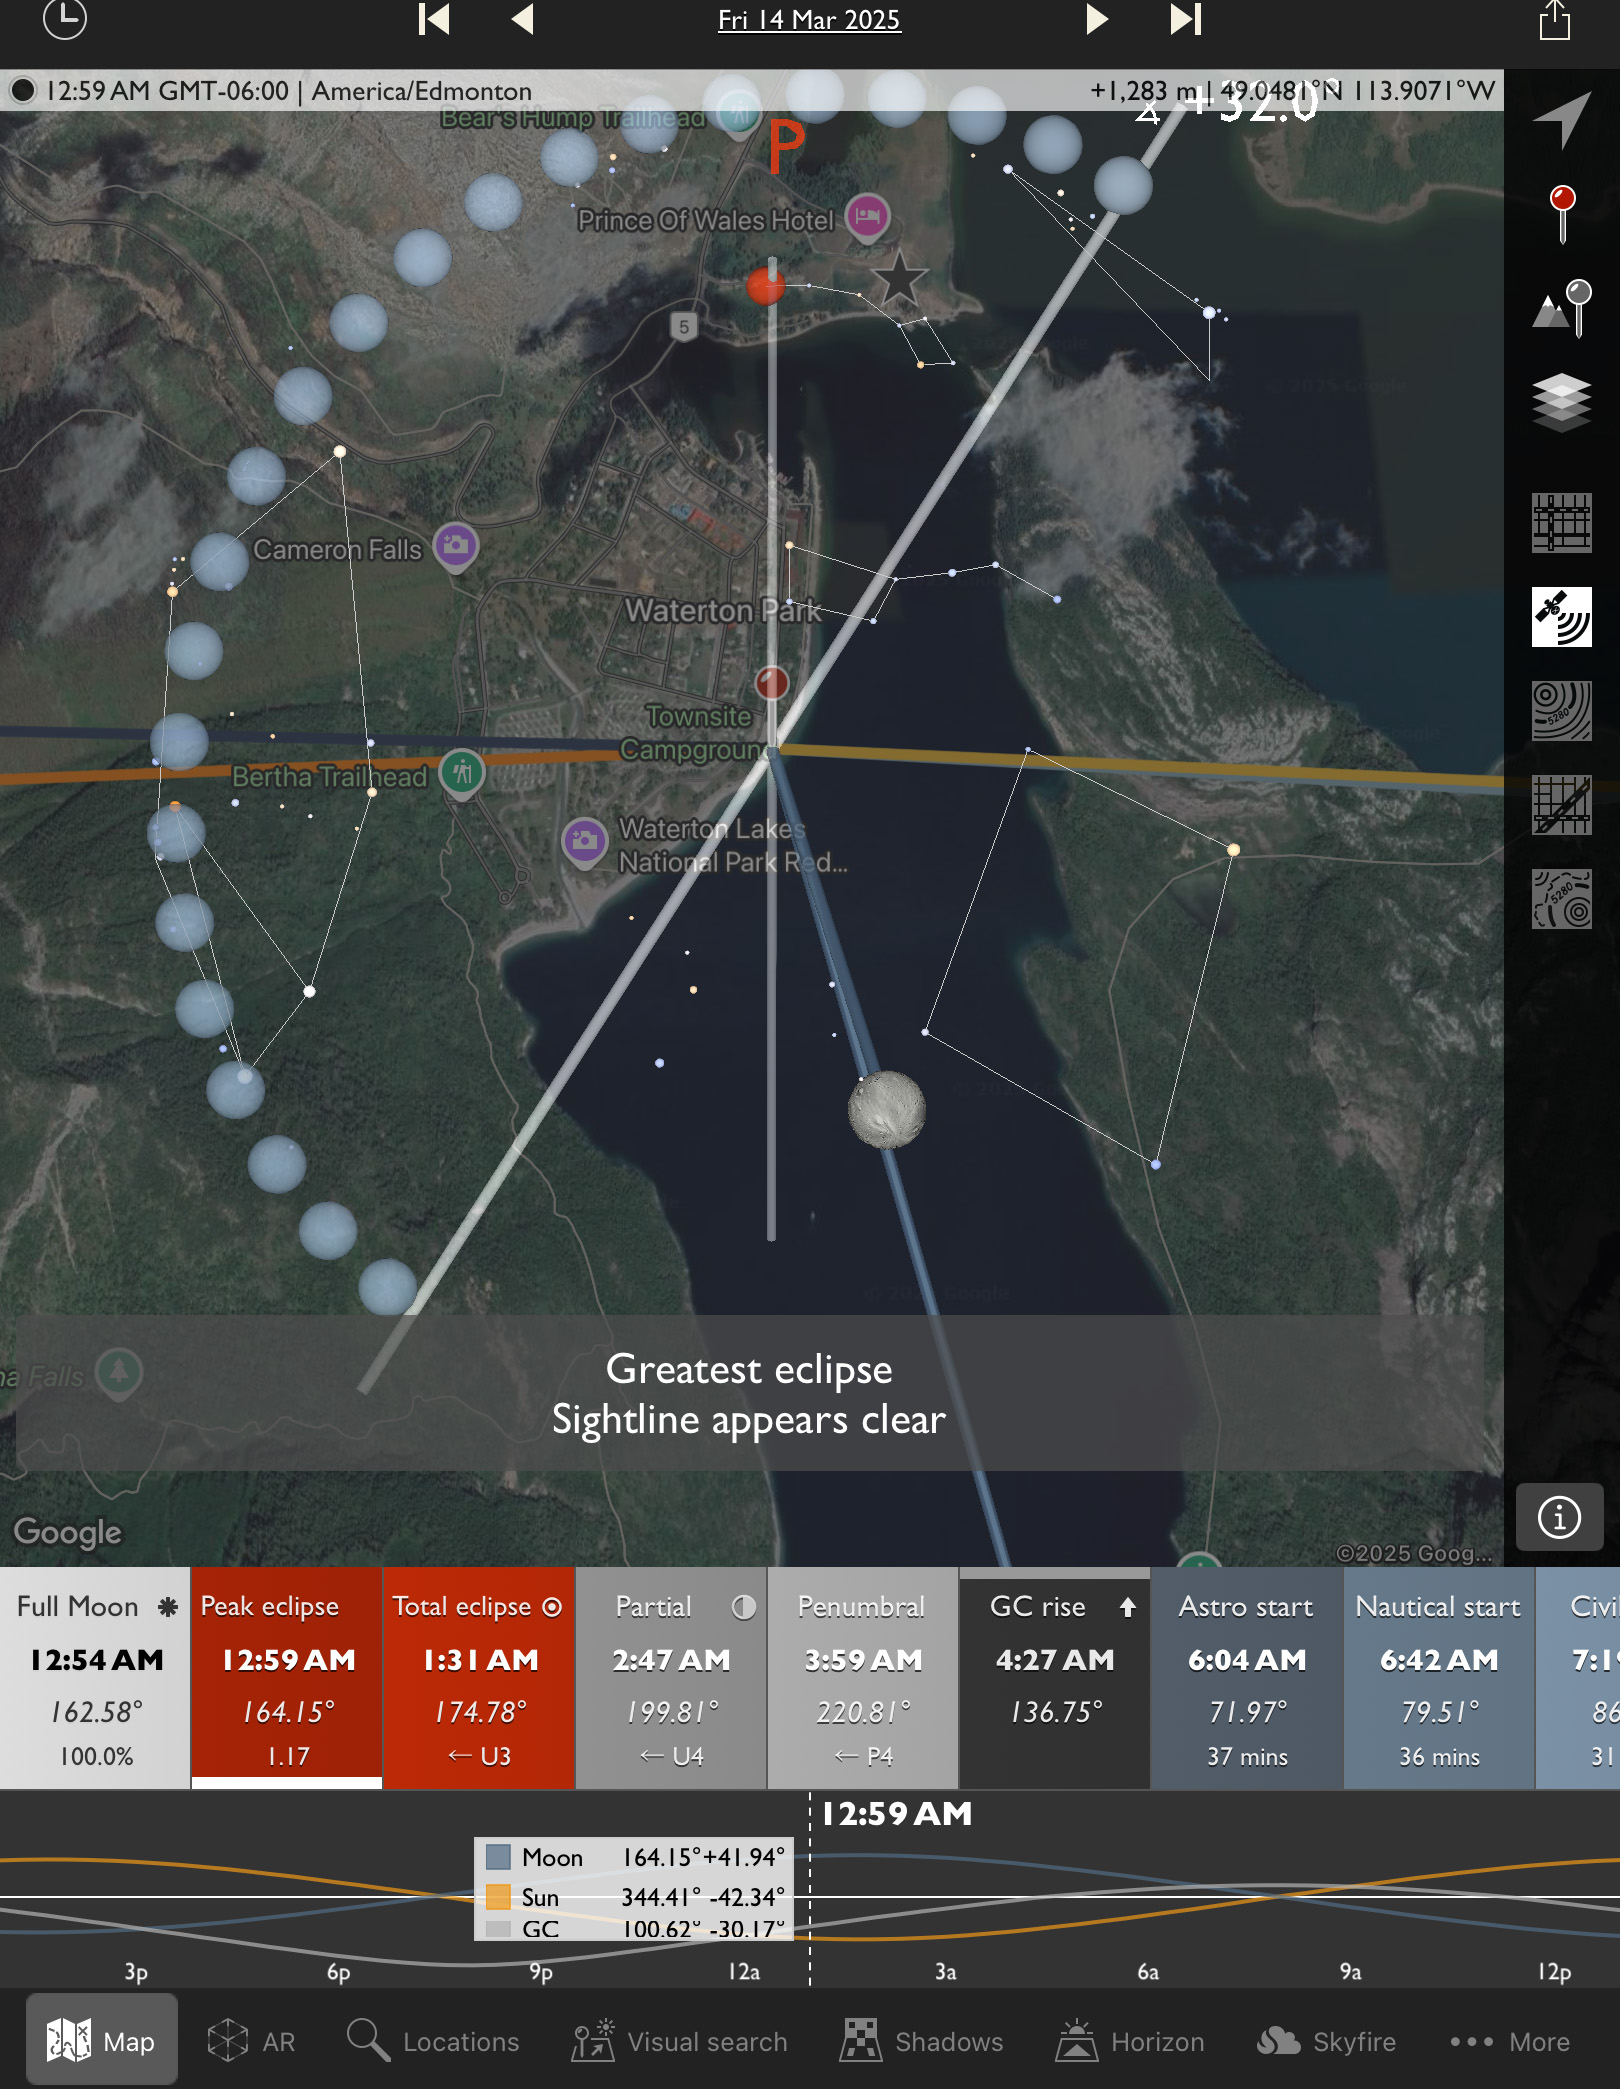Select the GC rise 4:27 AM event
1620x2089 pixels.
[x=1054, y=1678]
